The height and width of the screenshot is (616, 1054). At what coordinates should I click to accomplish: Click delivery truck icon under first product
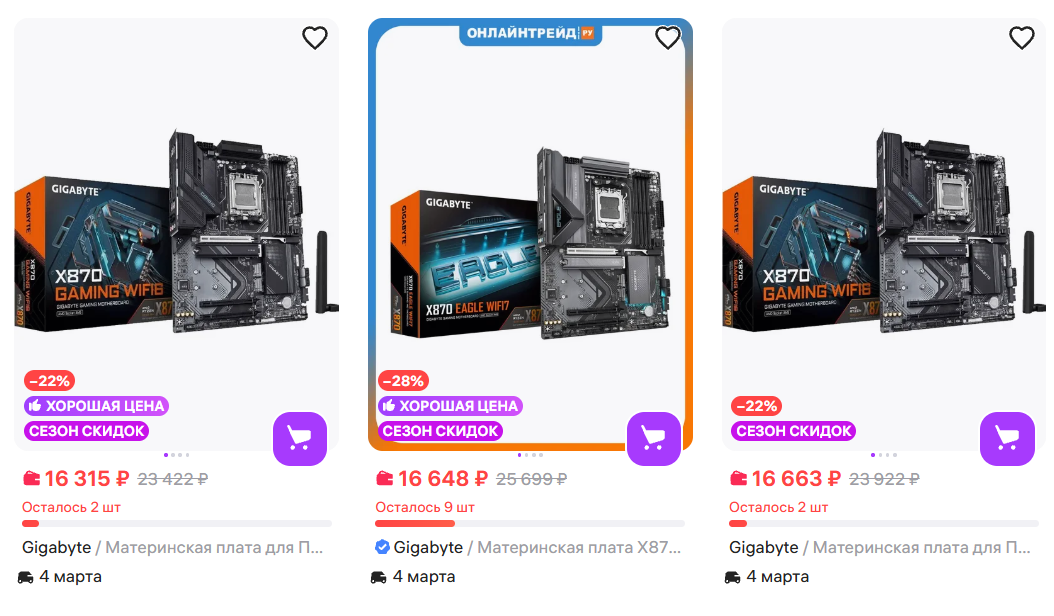coord(26,577)
